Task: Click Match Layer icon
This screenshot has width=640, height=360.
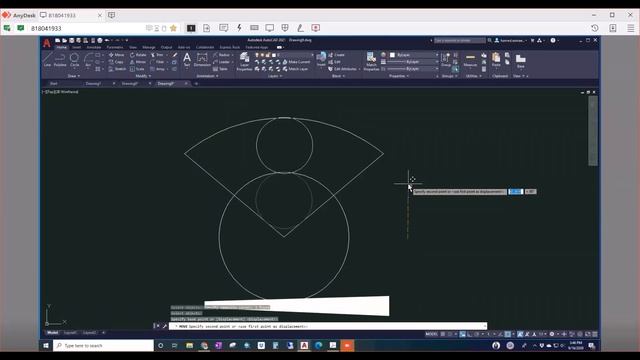Action: (x=295, y=69)
